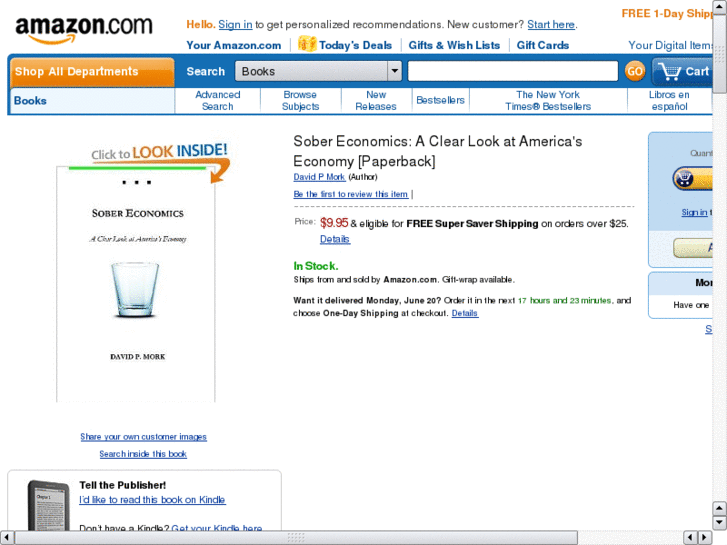Open Shop All Departments menu
Image resolution: width=727 pixels, height=545 pixels.
pos(92,72)
